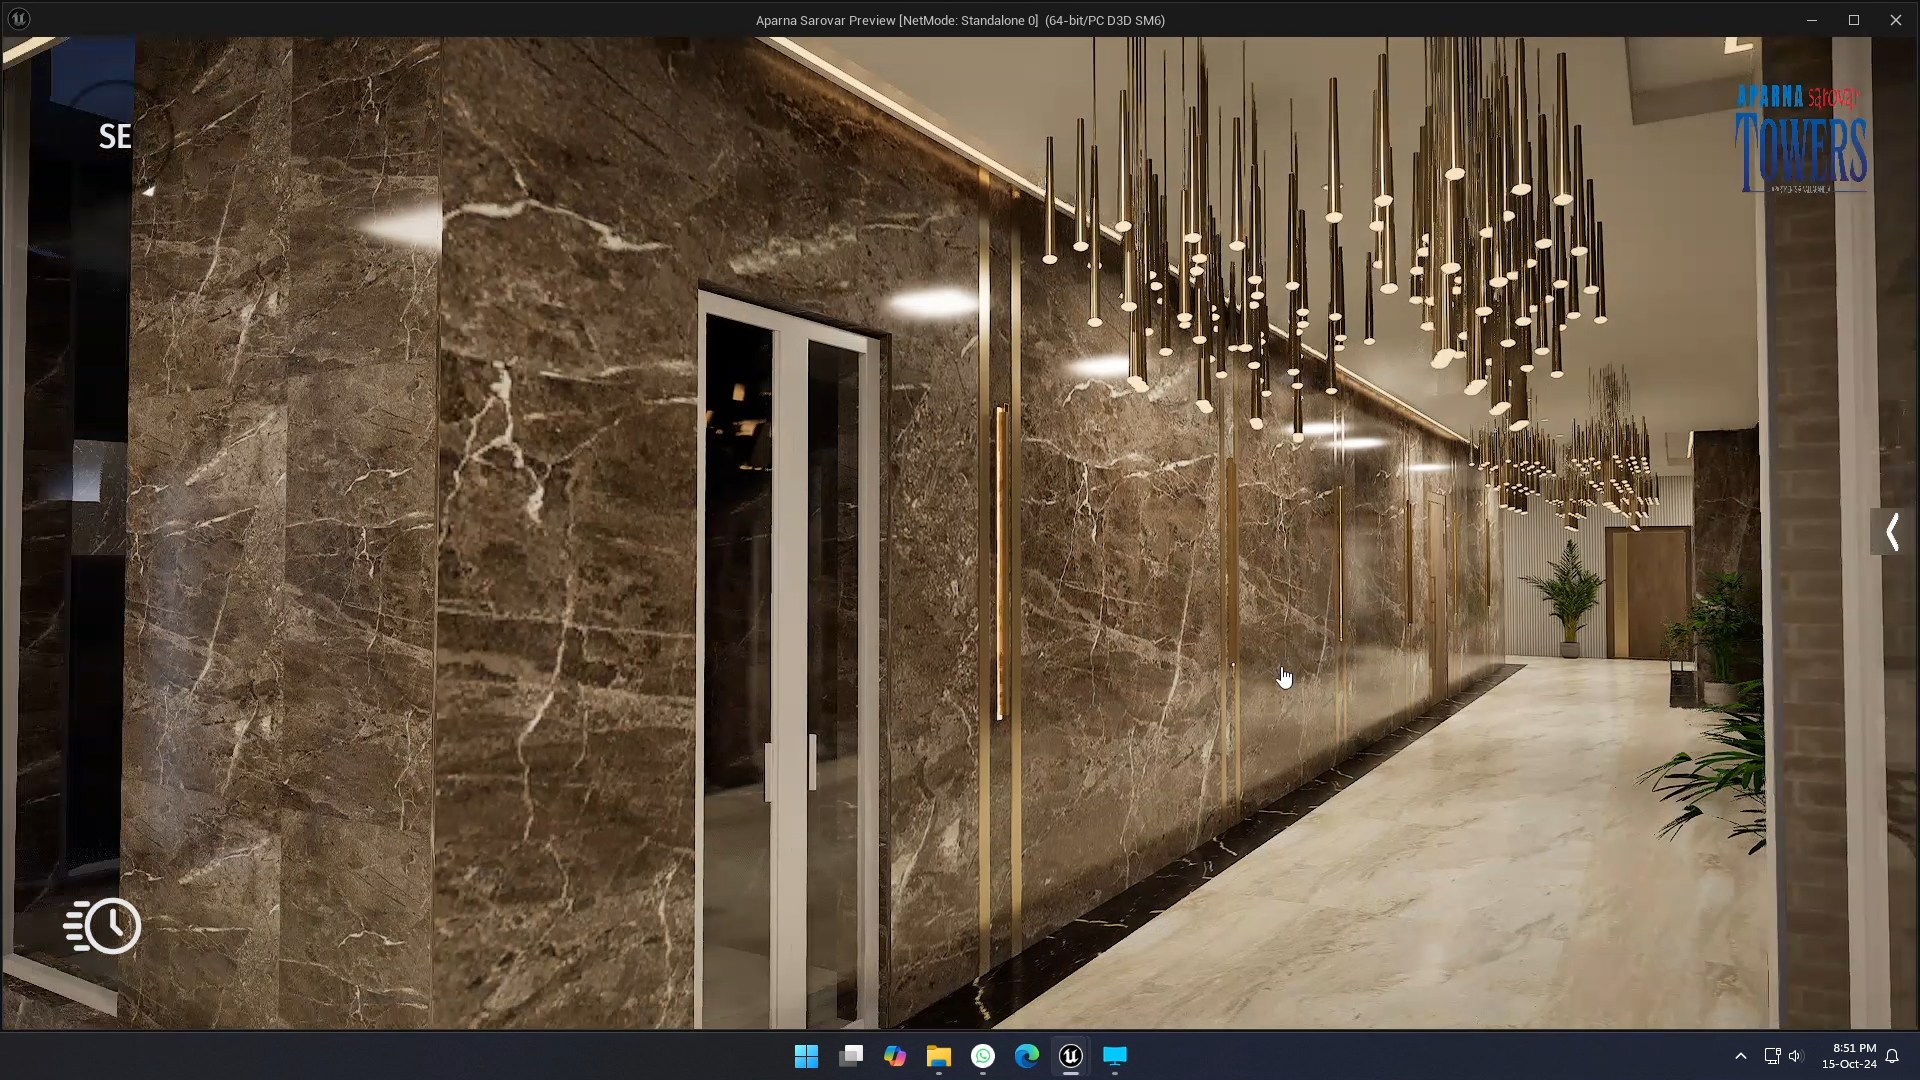Click the monitor app icon on the taskbar
1920x1080 pixels.
pyautogui.click(x=1114, y=1057)
